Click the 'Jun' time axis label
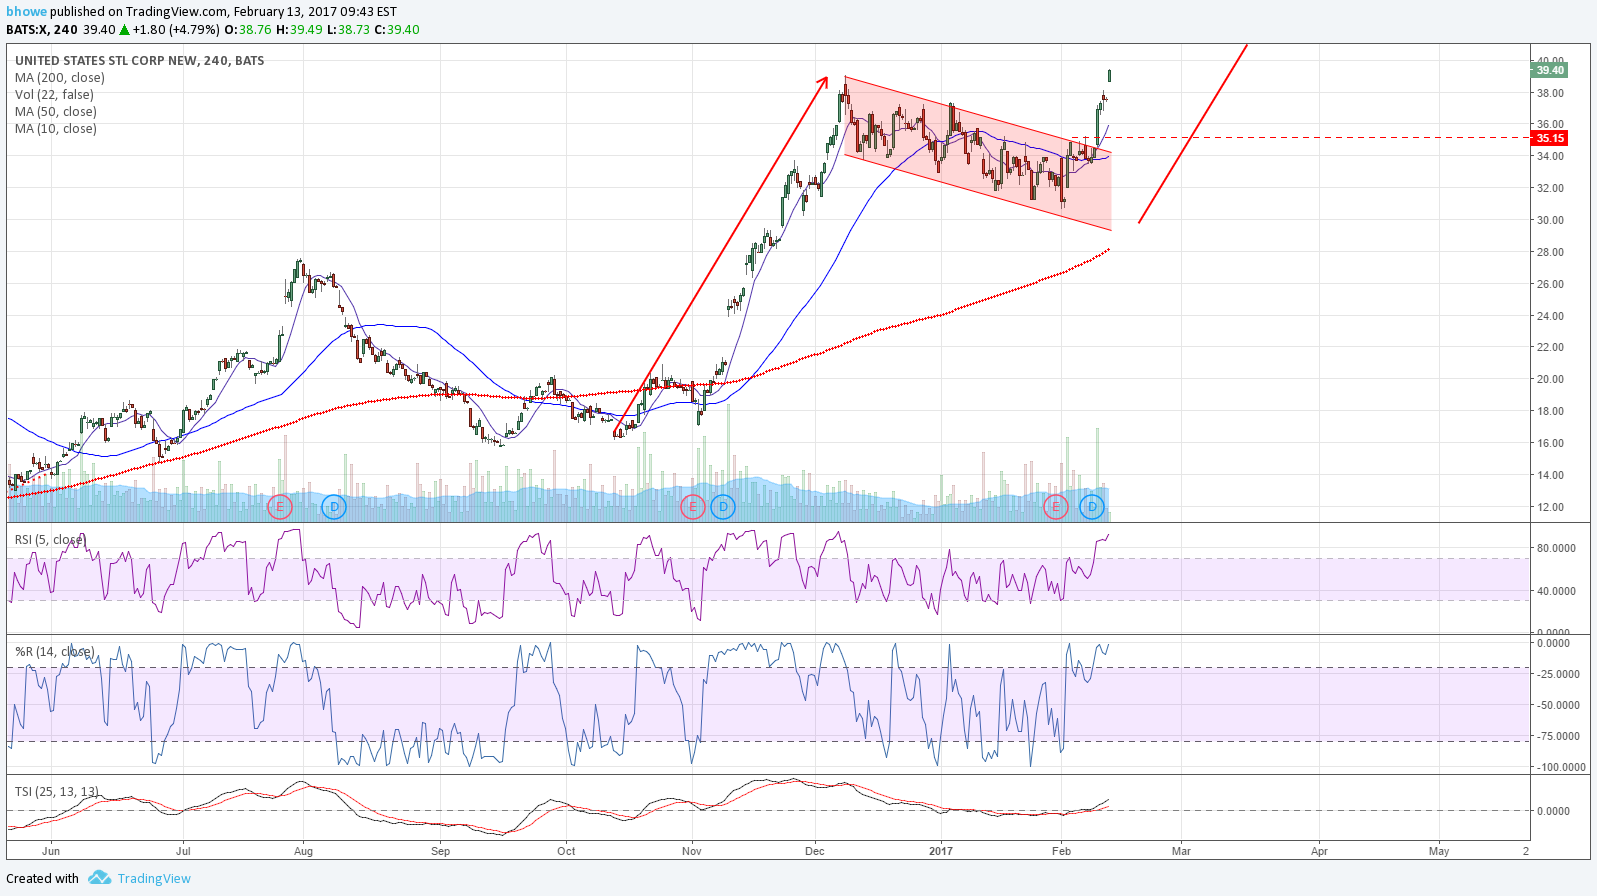The width and height of the screenshot is (1597, 896). point(51,852)
